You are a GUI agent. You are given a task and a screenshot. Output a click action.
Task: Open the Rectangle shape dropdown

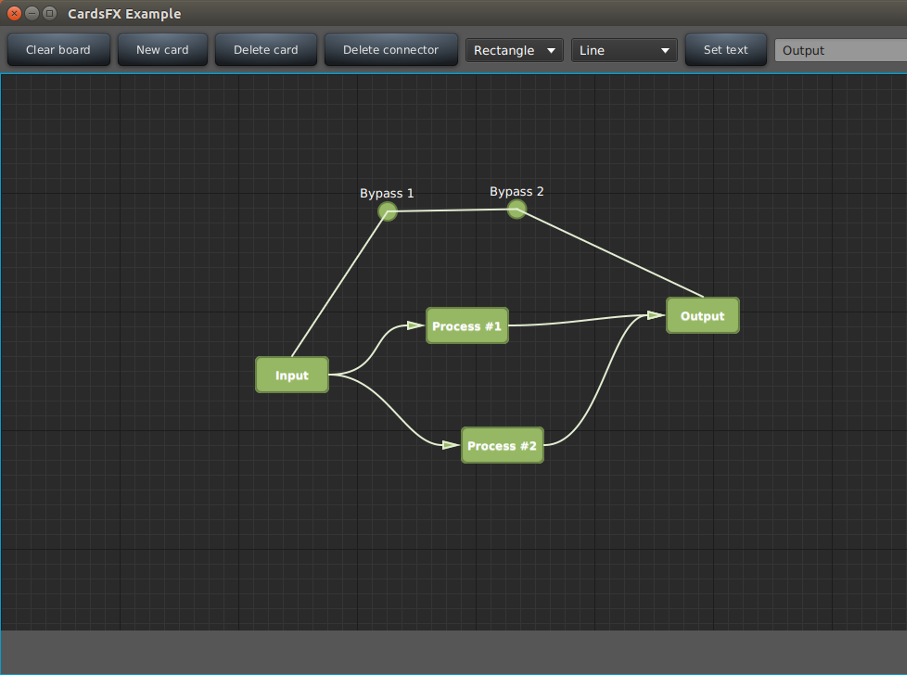tap(514, 50)
